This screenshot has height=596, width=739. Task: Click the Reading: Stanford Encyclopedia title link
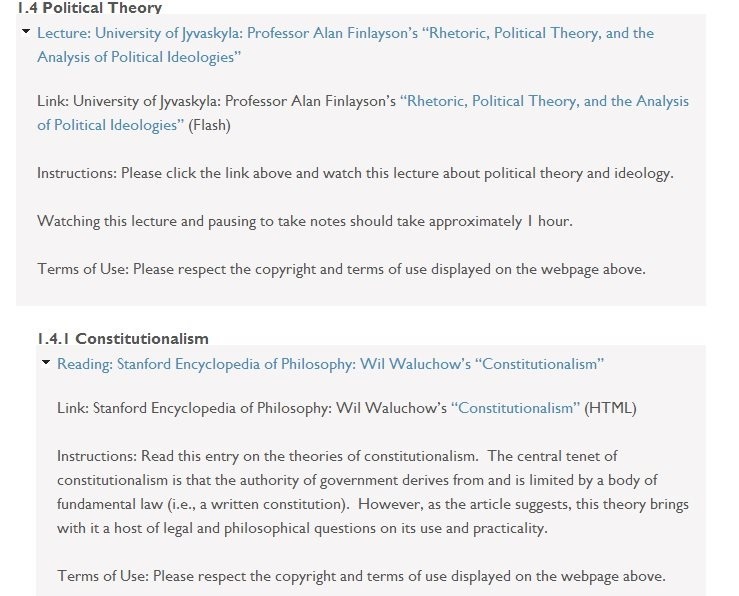330,364
